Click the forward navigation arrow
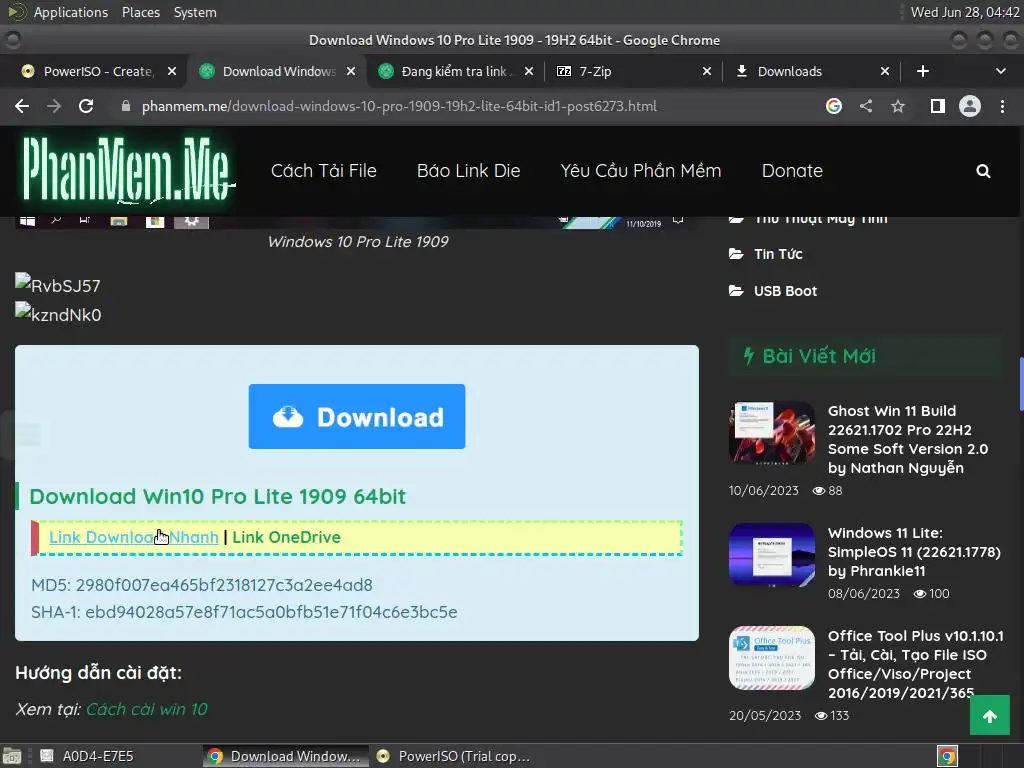 coord(54,106)
